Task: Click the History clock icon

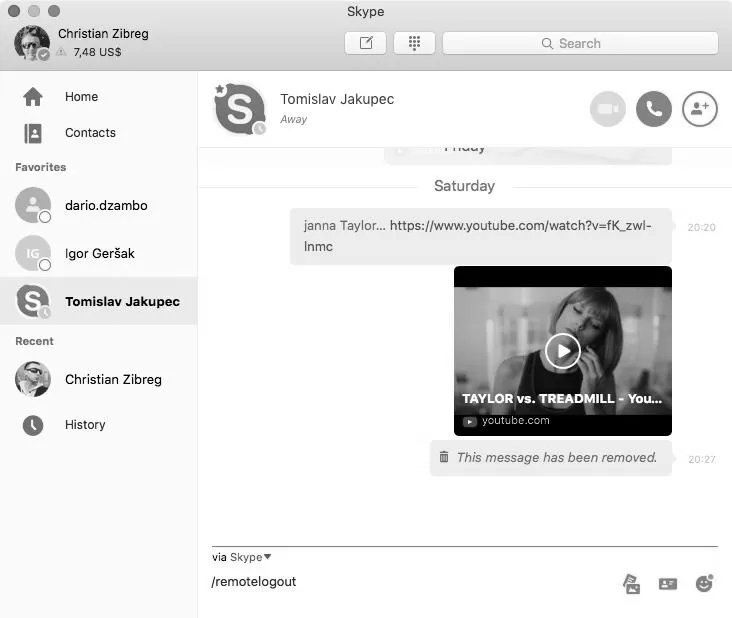Action: tap(33, 425)
